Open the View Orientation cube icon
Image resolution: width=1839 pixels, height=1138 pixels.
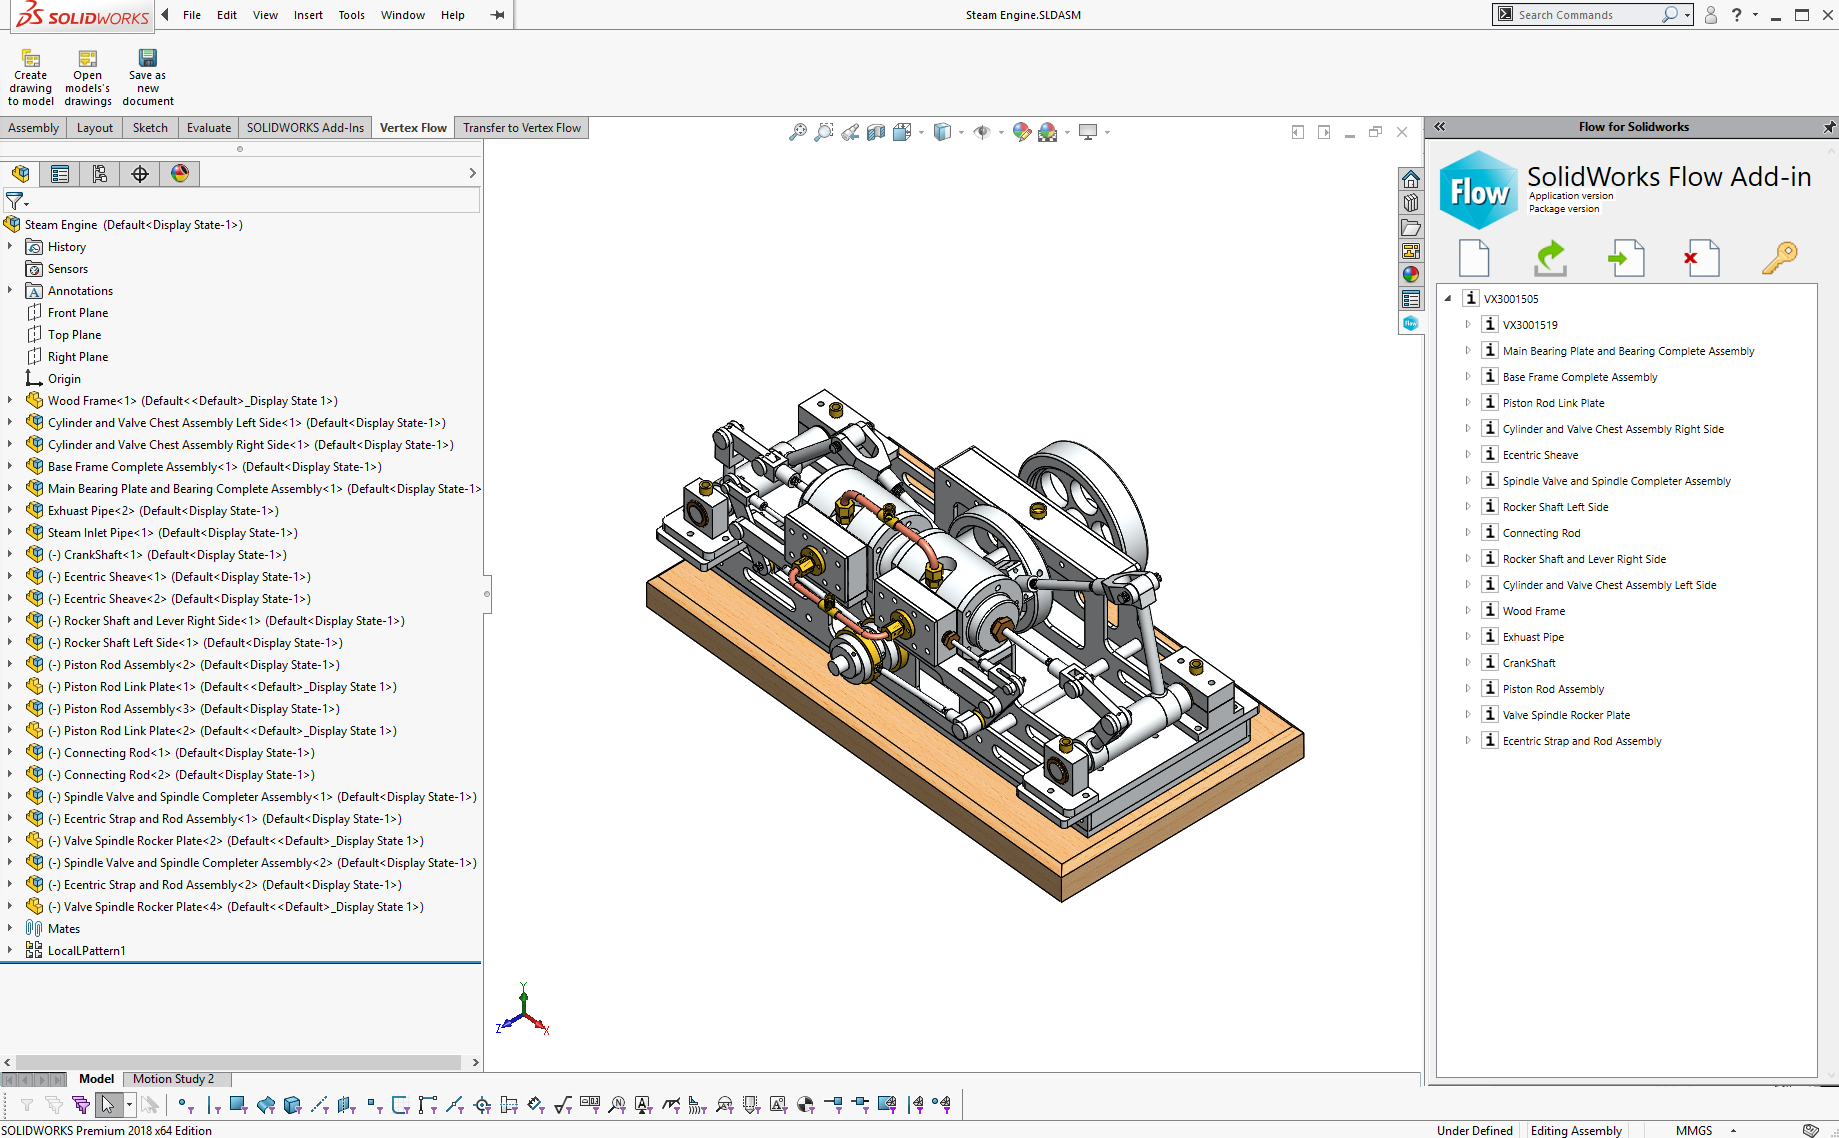941,131
